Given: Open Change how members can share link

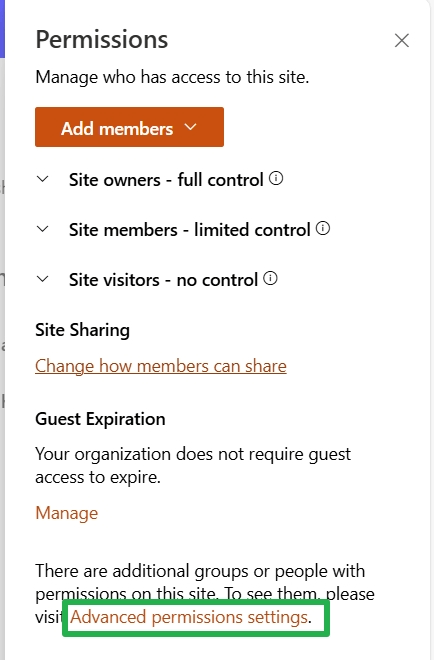Looking at the screenshot, I should click(x=161, y=366).
